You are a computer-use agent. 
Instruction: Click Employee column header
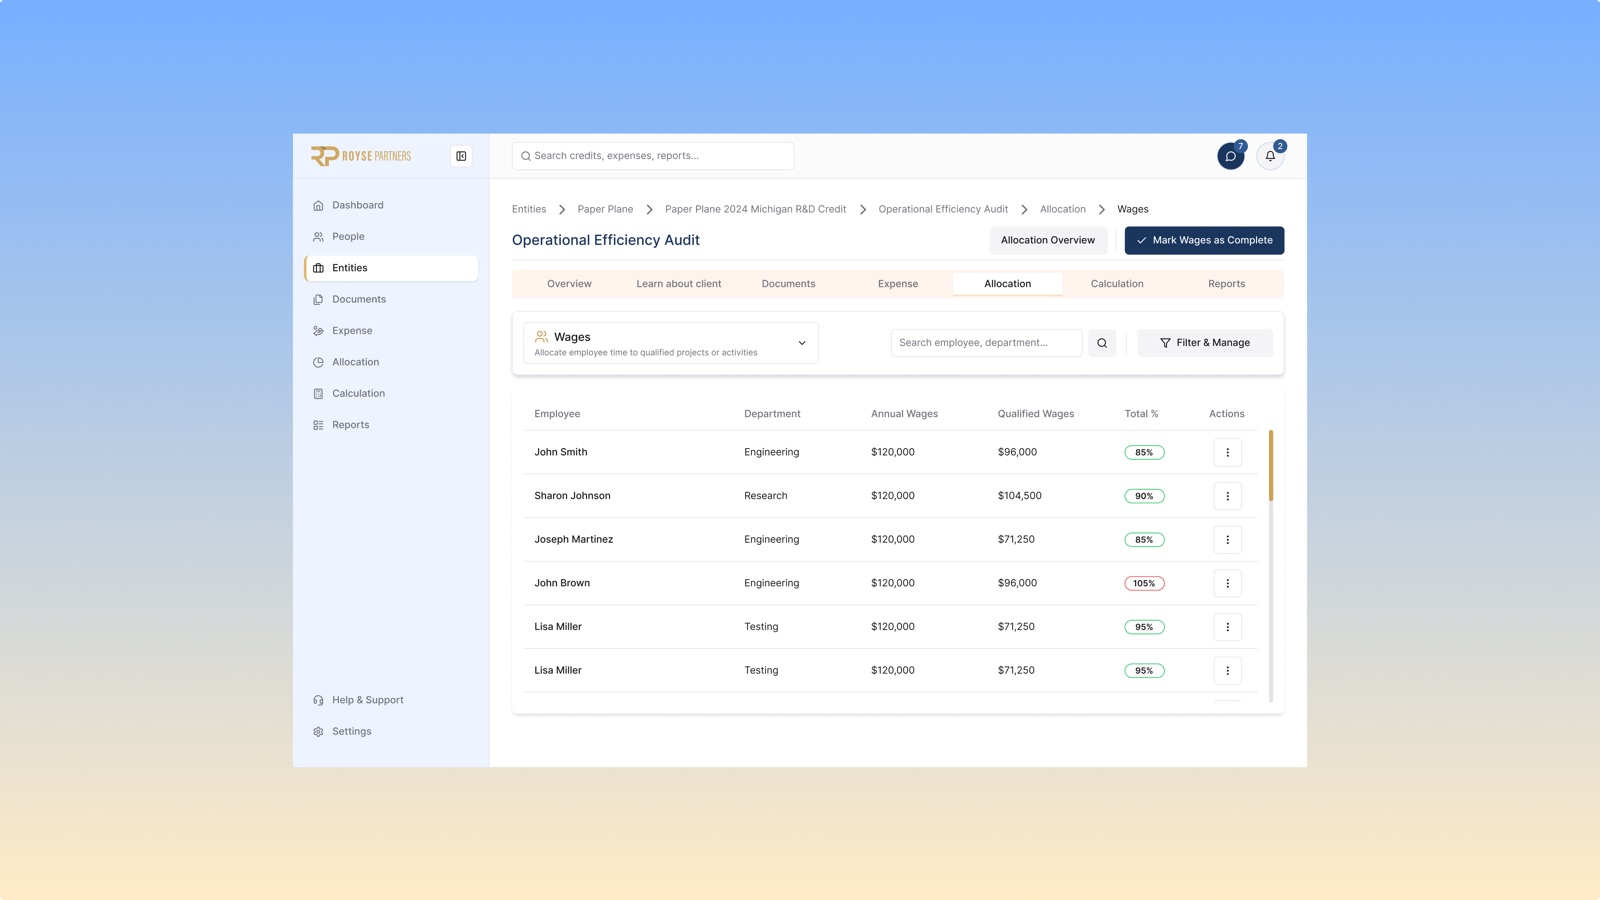pyautogui.click(x=557, y=414)
